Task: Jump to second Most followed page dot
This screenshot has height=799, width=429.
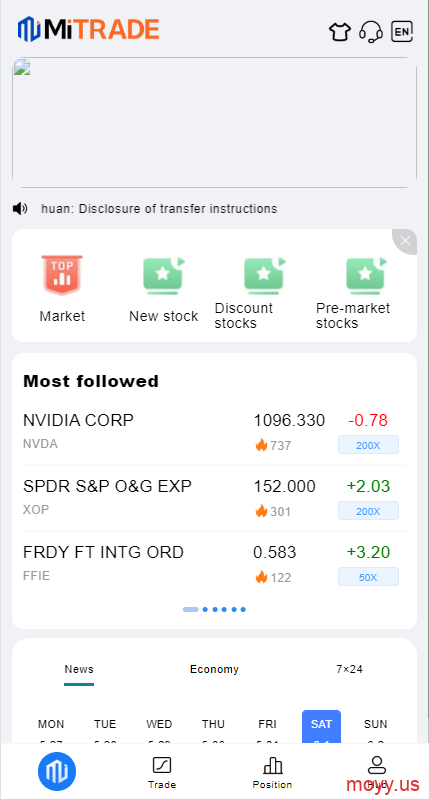Action: (x=205, y=609)
